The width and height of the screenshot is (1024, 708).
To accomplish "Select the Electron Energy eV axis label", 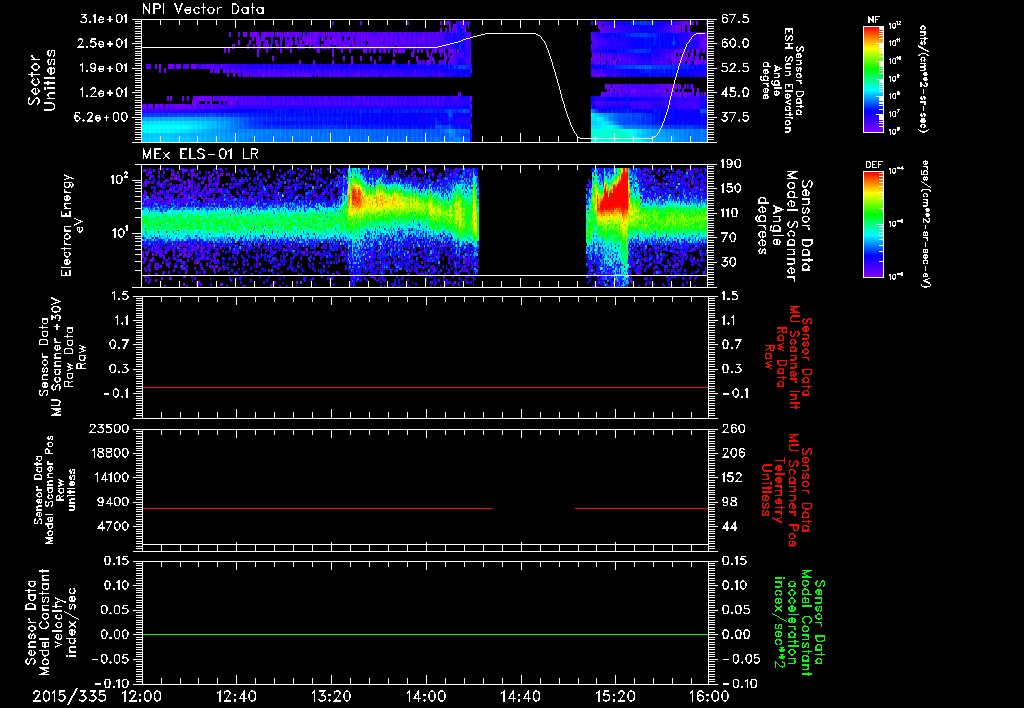I will (70, 225).
